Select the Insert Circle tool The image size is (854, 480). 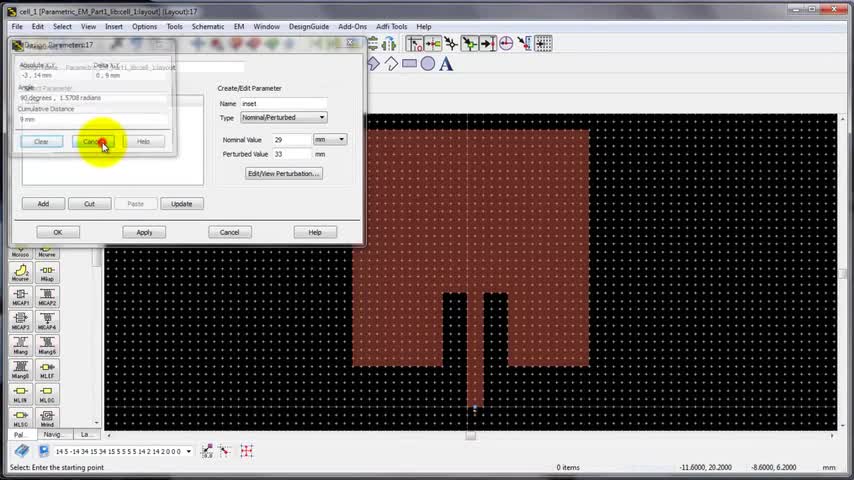pos(428,64)
